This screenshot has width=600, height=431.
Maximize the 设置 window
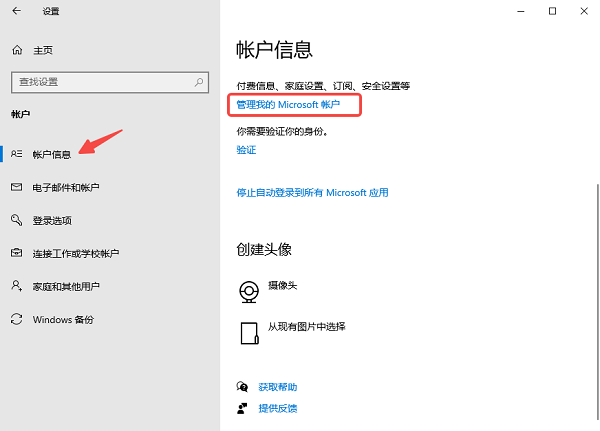coord(552,11)
